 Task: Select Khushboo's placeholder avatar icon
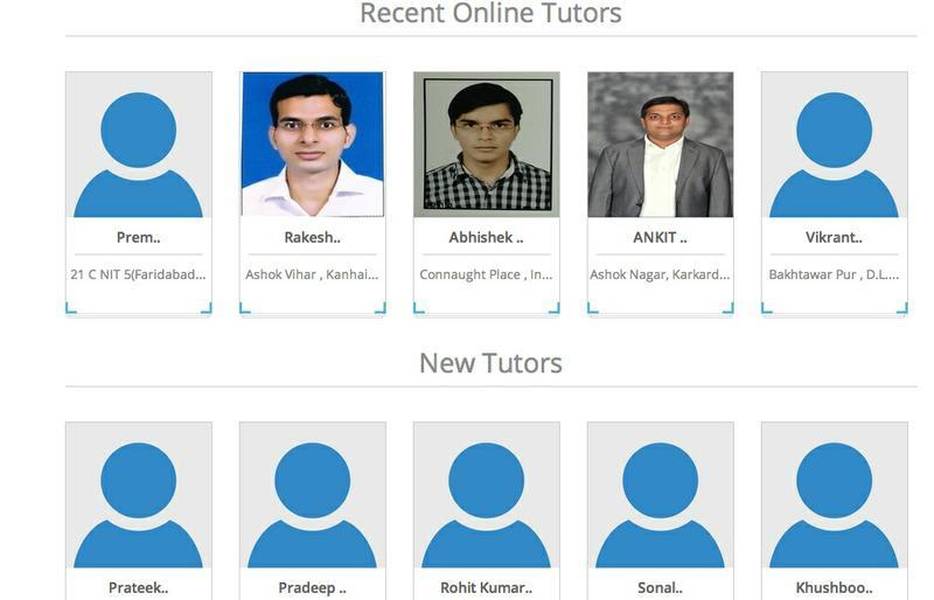tap(834, 495)
